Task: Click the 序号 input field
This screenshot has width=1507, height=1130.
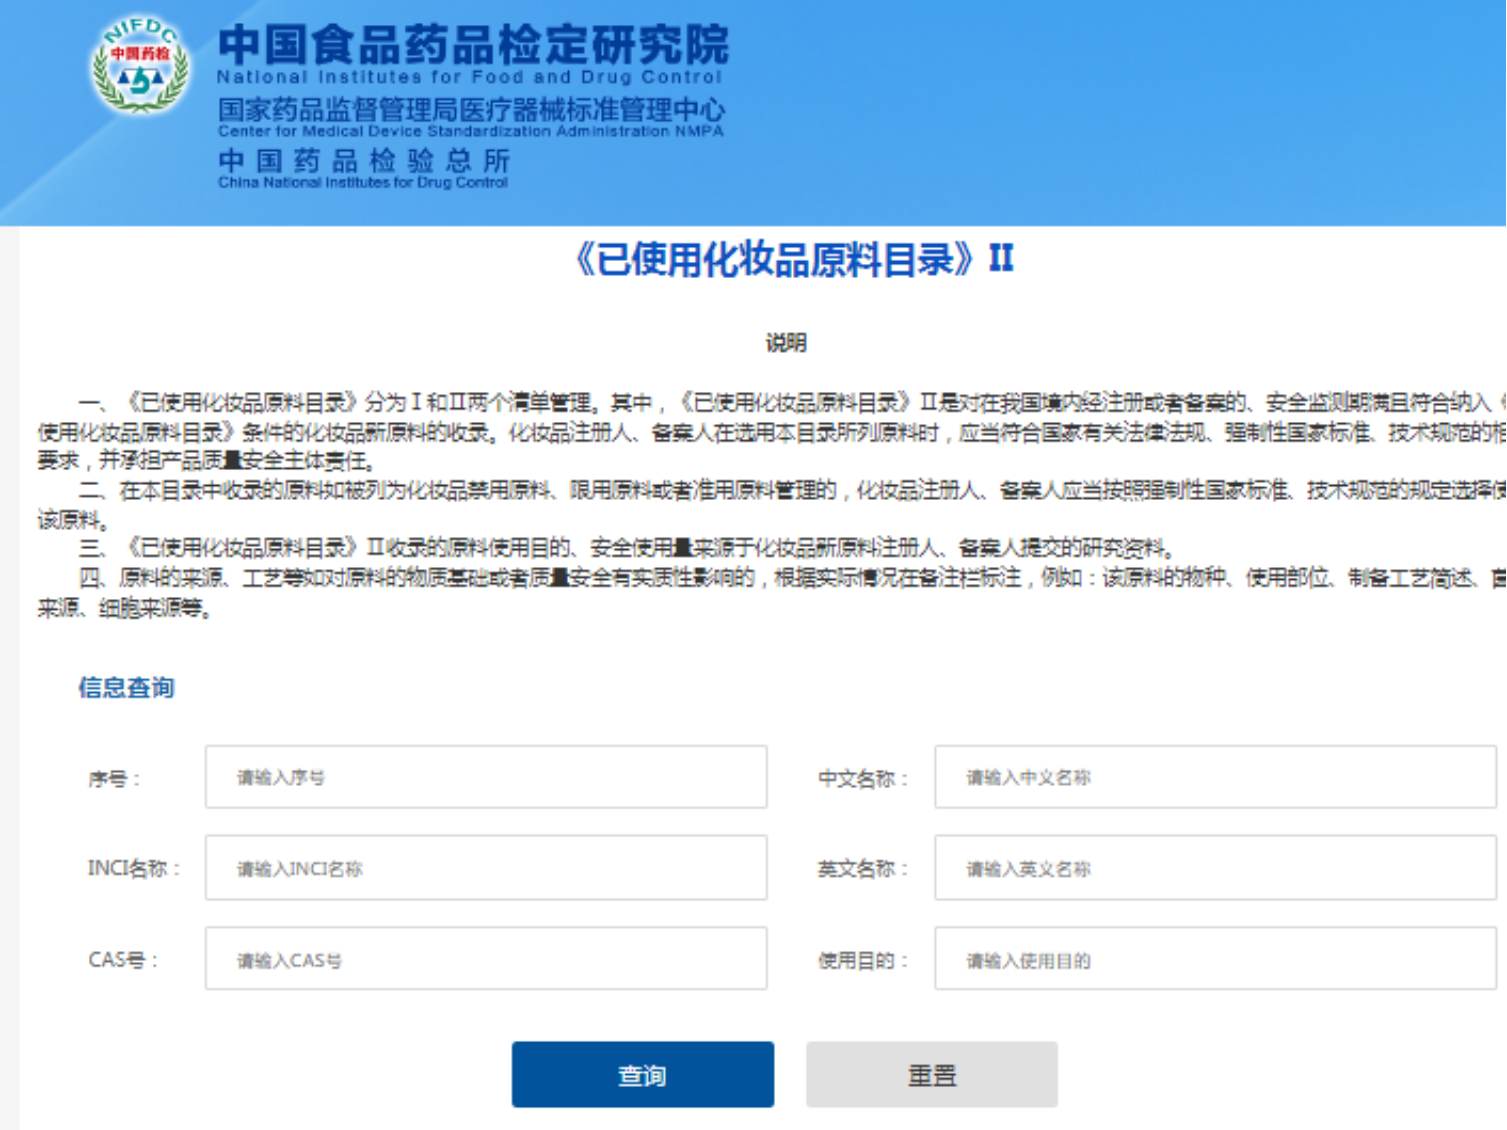Action: 485,777
